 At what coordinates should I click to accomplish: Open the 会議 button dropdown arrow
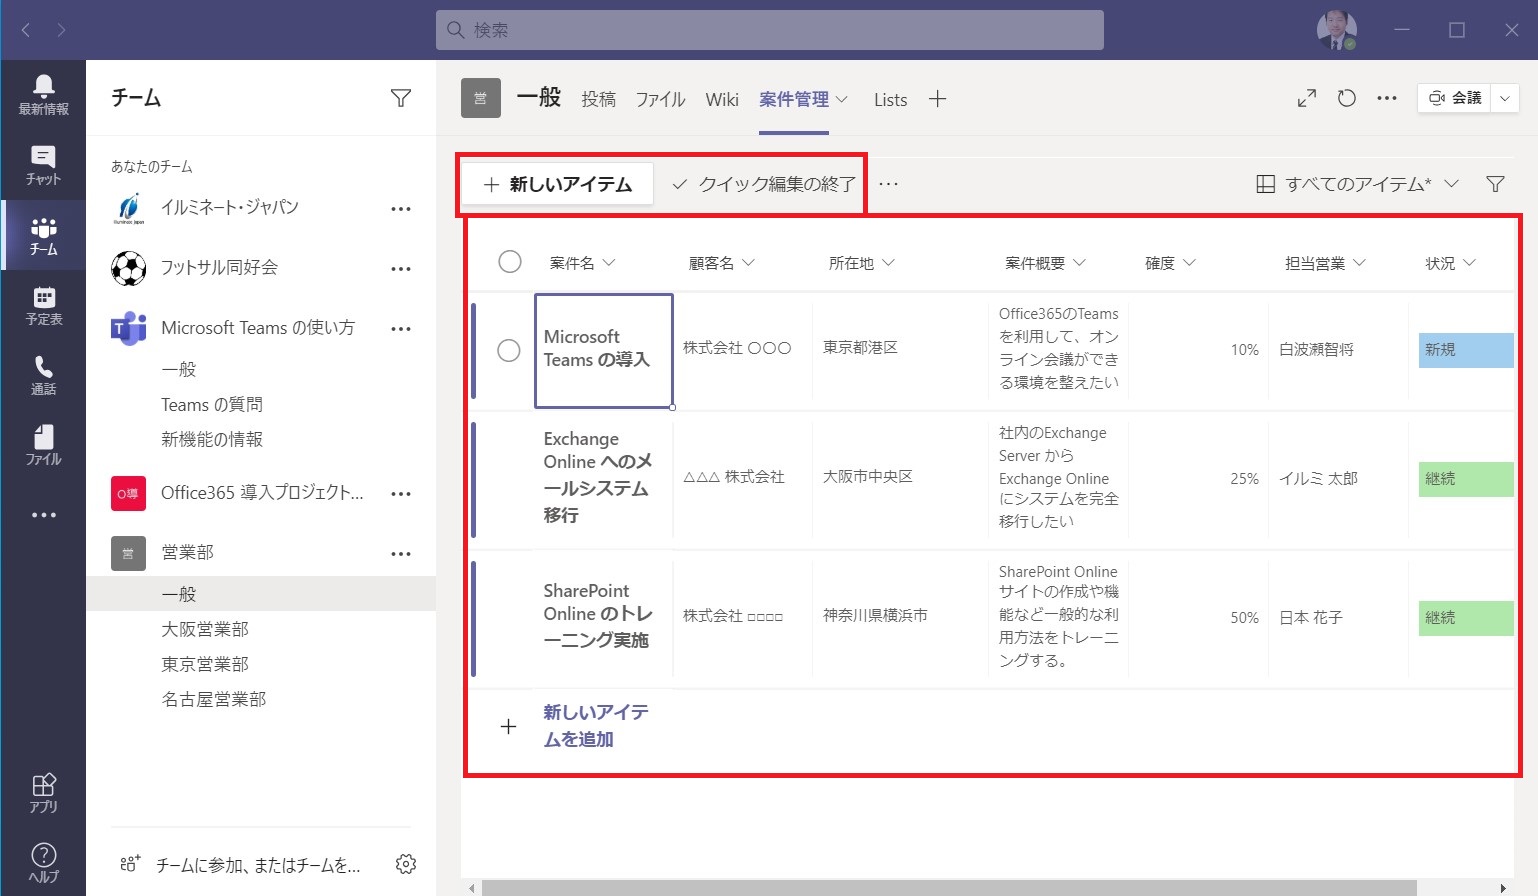[x=1505, y=98]
